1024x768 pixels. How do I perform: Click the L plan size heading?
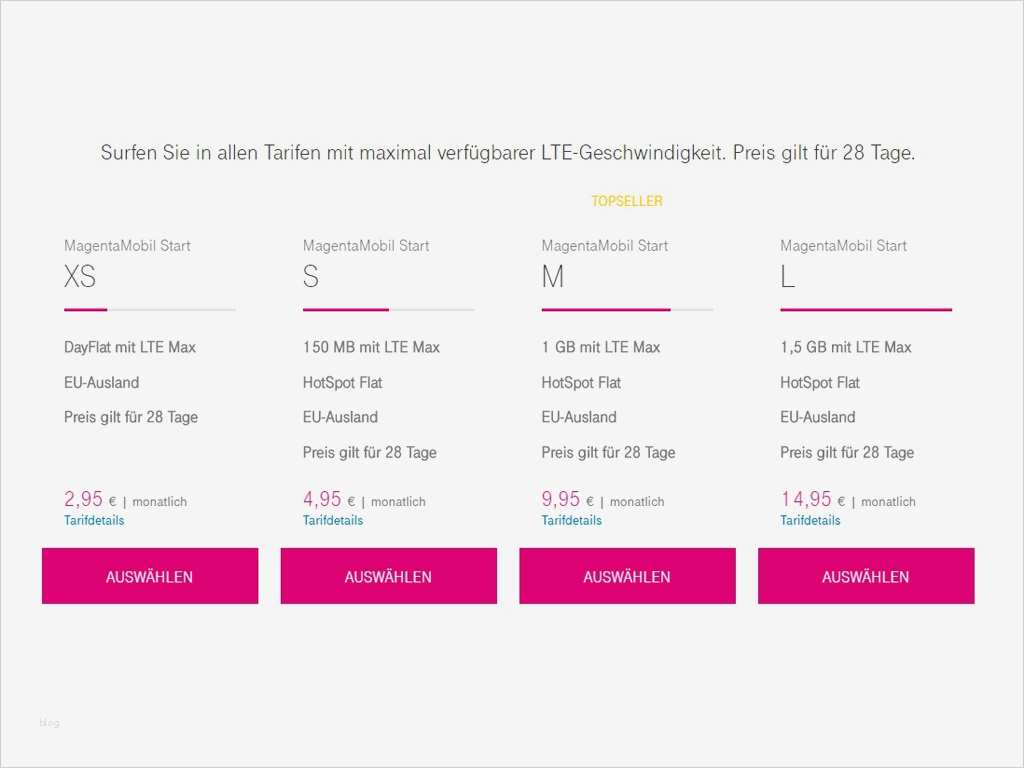[x=788, y=277]
